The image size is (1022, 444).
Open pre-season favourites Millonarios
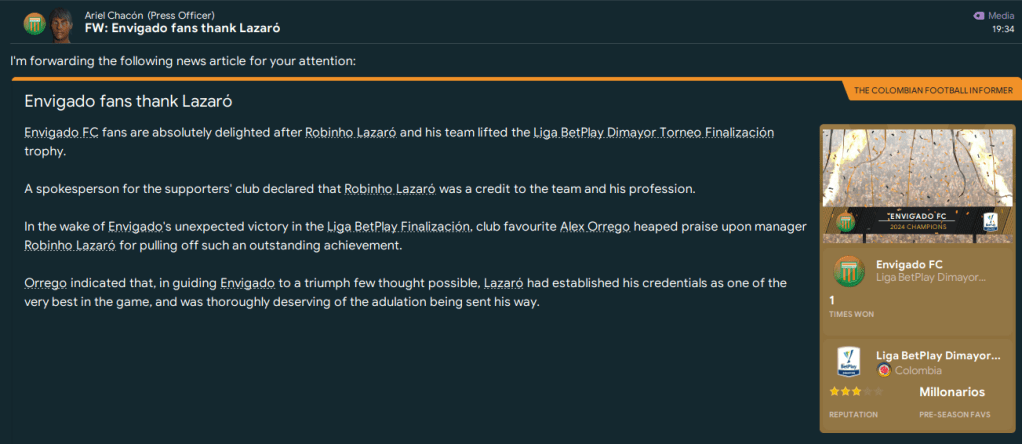951,392
